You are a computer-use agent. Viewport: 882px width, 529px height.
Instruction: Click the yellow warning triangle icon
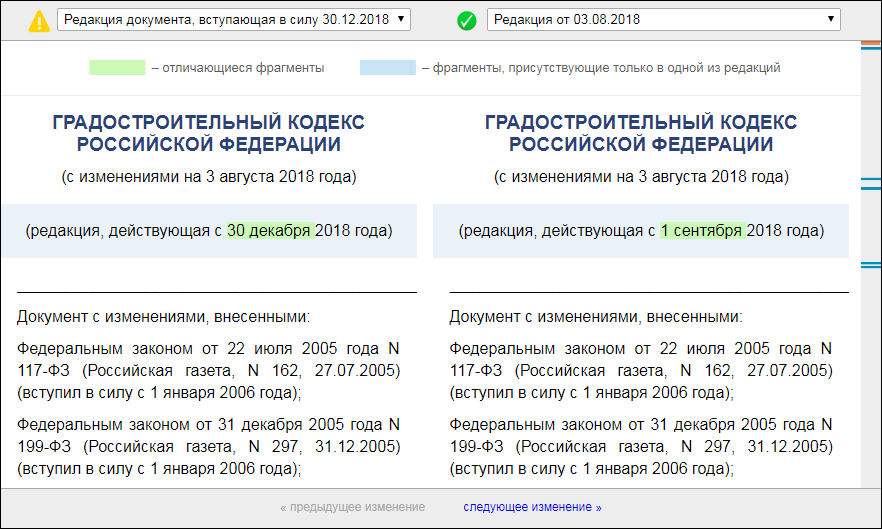click(x=39, y=20)
